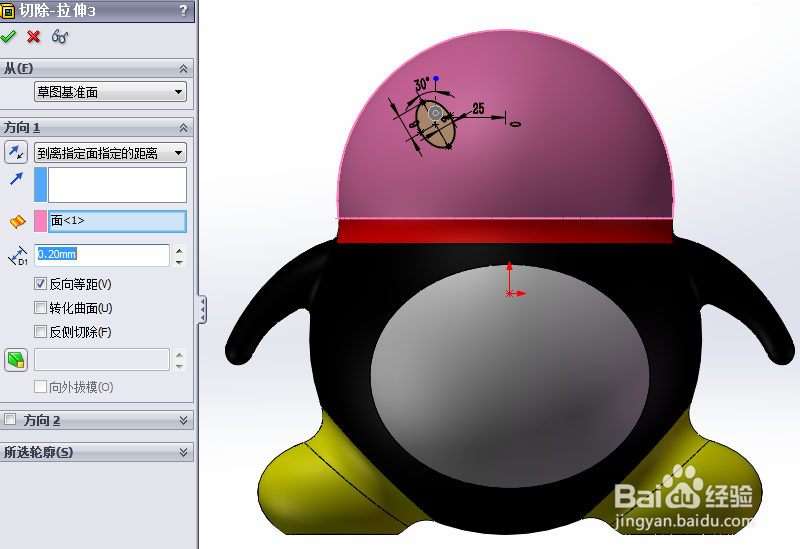Click the face/surface selection icon
800x549 pixels.
(x=17, y=221)
